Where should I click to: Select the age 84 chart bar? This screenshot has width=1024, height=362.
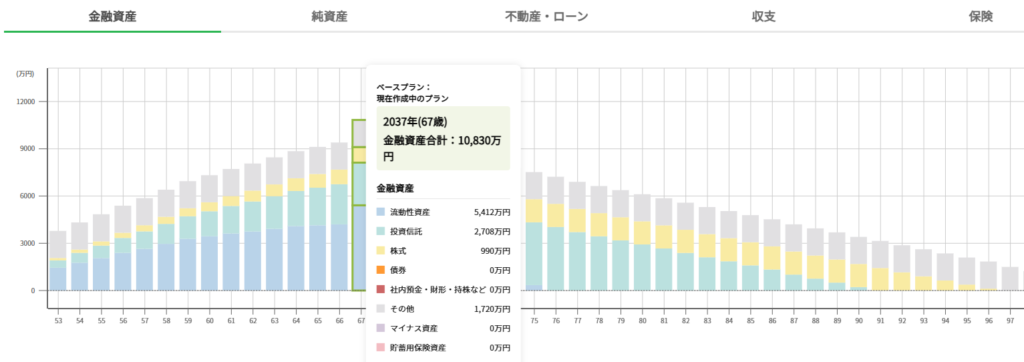coord(729,250)
